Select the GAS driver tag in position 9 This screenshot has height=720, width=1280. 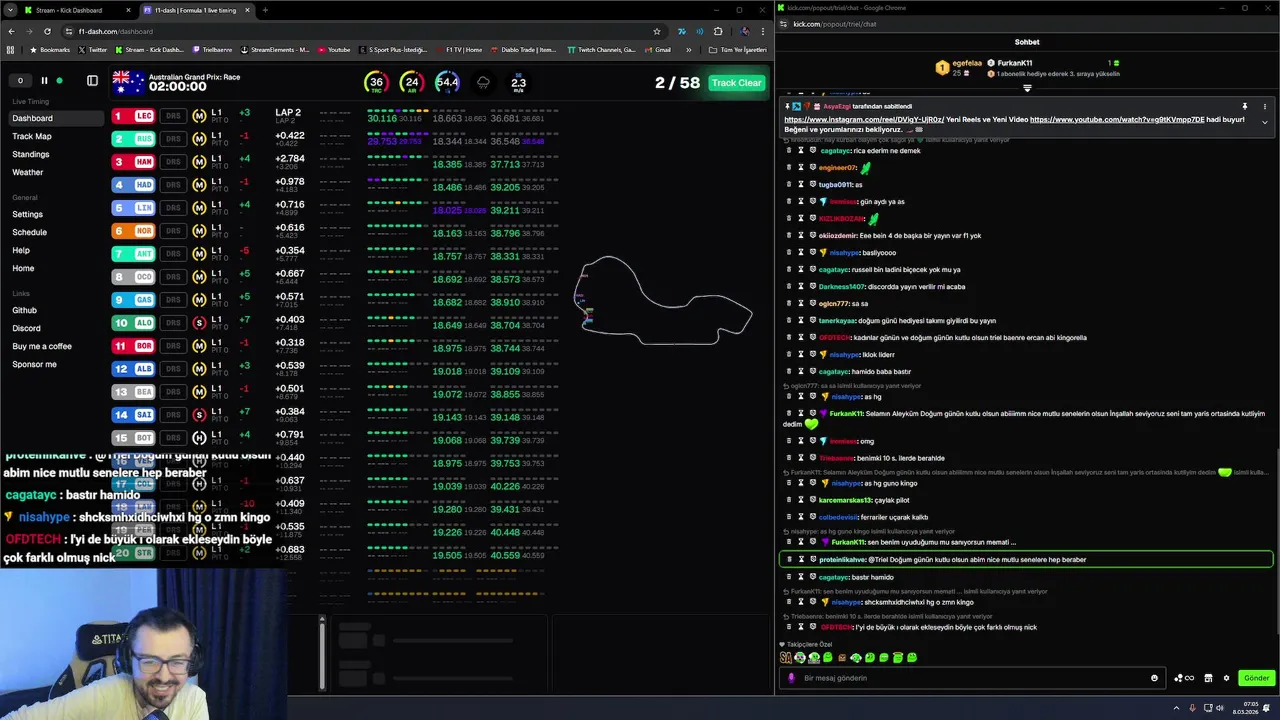click(134, 300)
